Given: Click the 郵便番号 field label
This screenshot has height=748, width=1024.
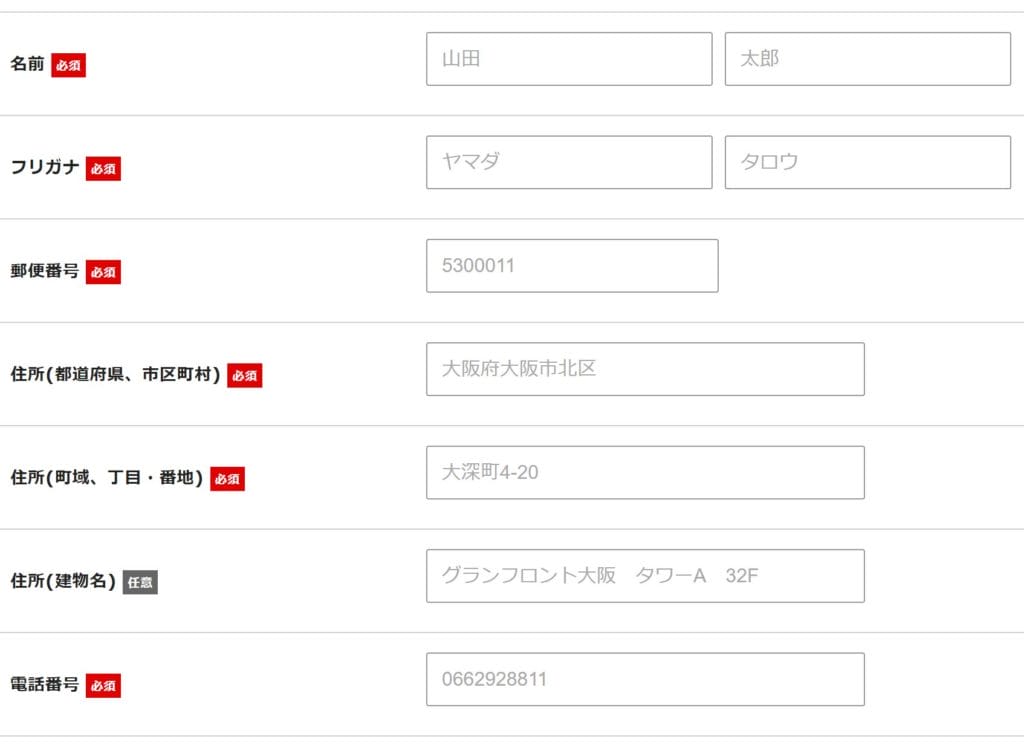Looking at the screenshot, I should 44,270.
